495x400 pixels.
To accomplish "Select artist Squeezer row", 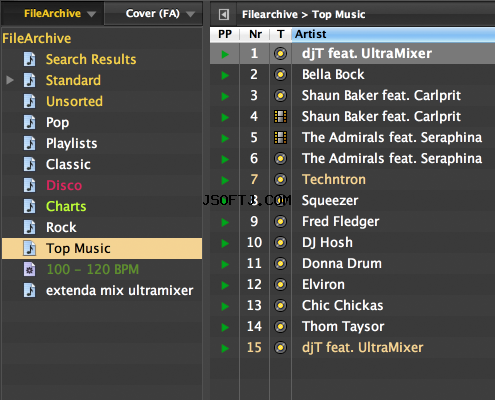I will tap(352, 200).
